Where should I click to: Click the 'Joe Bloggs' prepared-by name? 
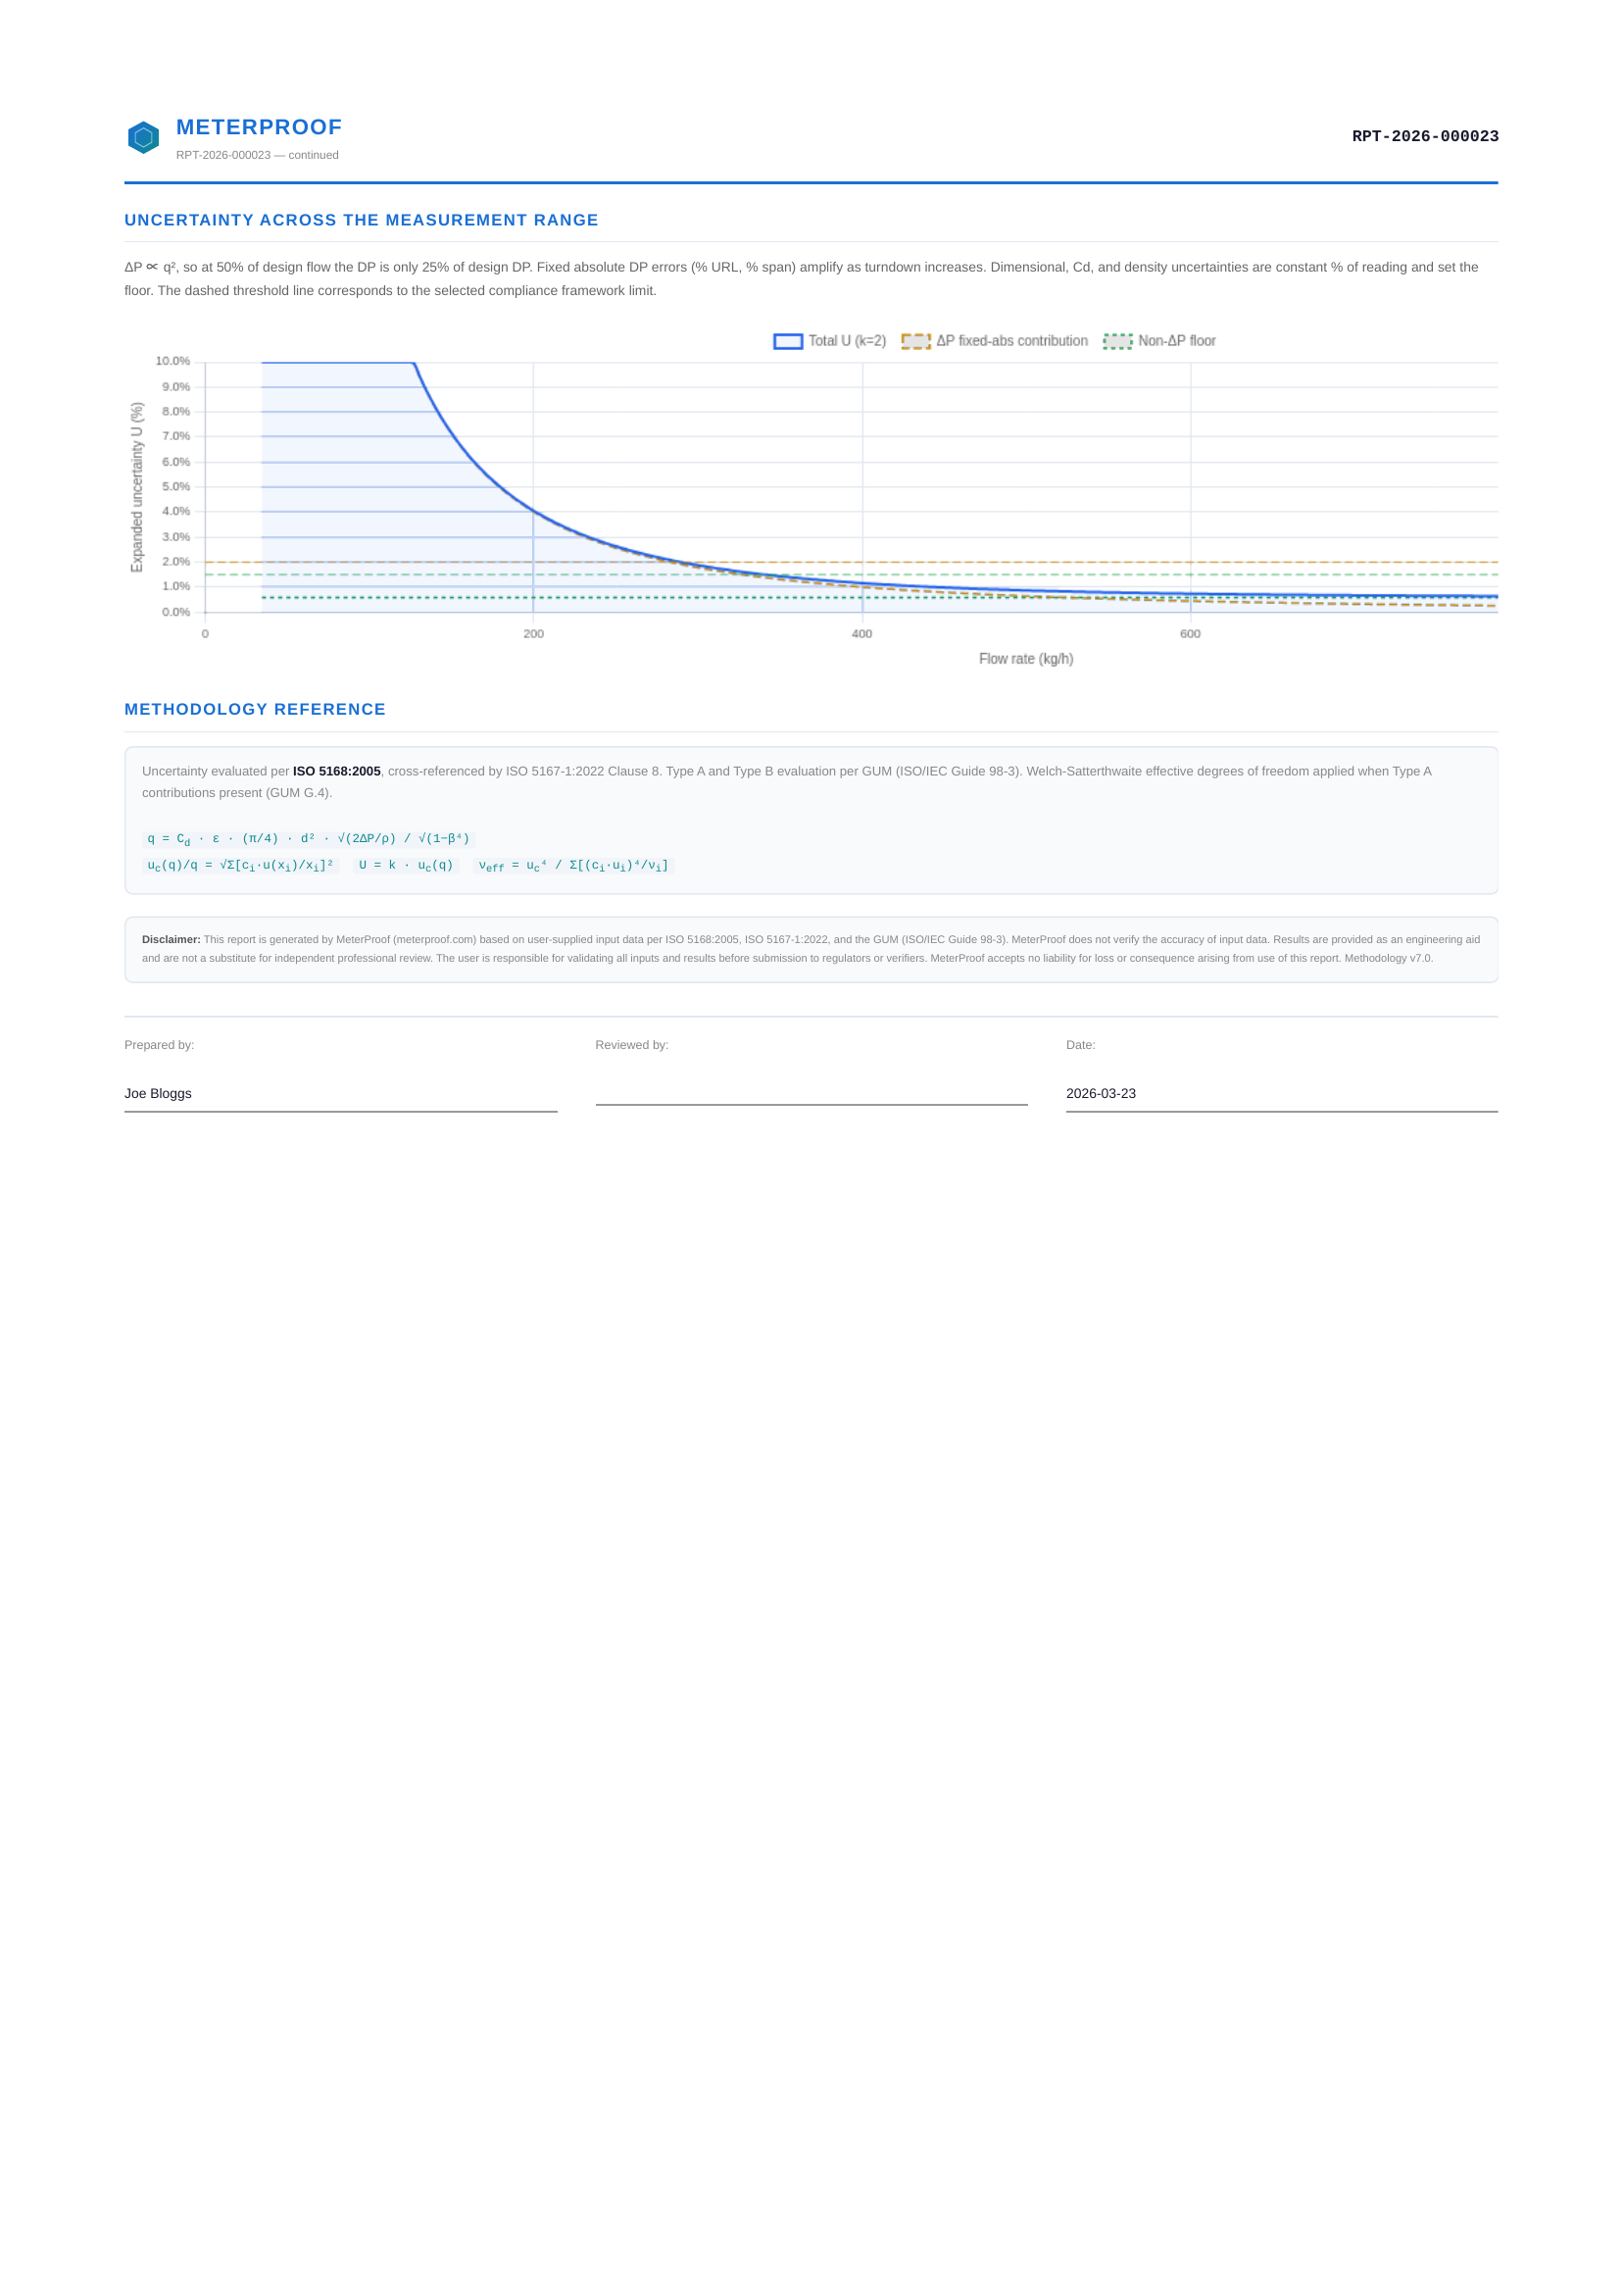tap(158, 1093)
